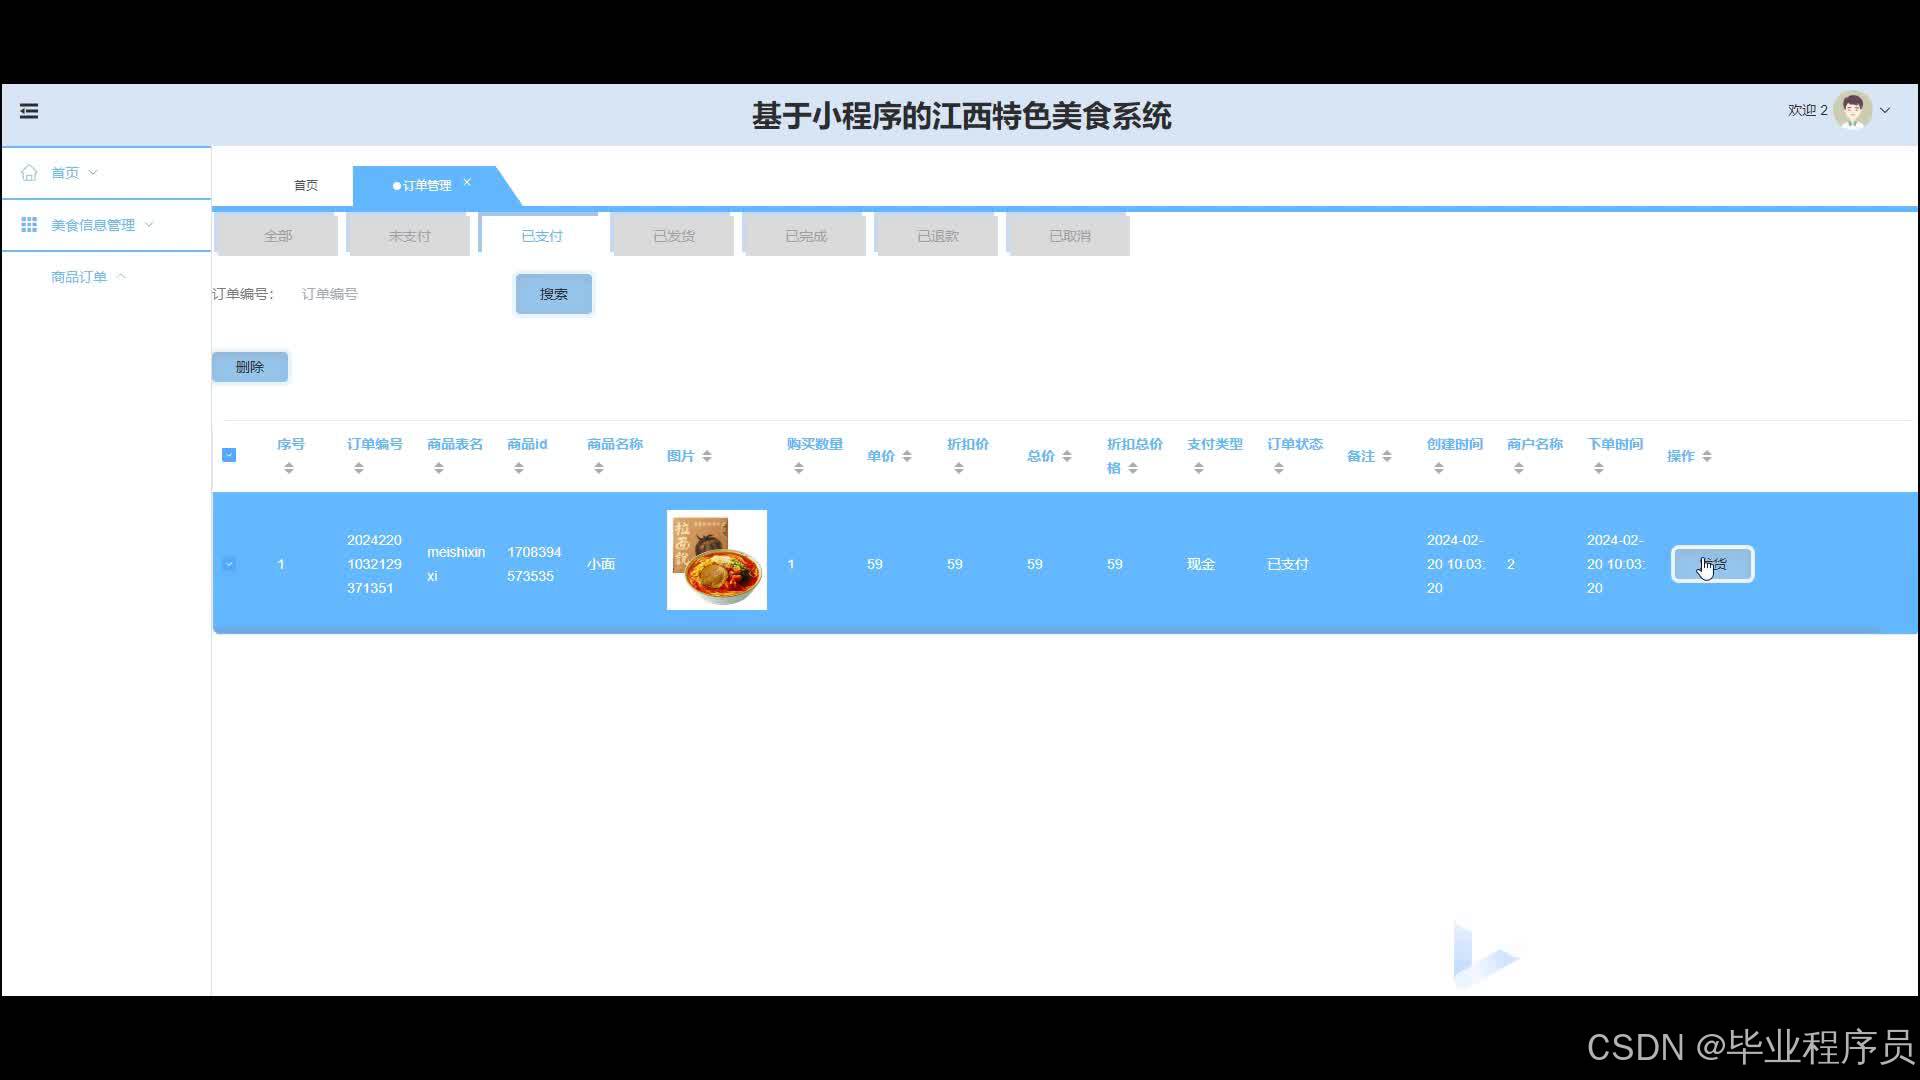Viewport: 1920px width, 1080px height.
Task: Click the 删除 button
Action: 250,367
